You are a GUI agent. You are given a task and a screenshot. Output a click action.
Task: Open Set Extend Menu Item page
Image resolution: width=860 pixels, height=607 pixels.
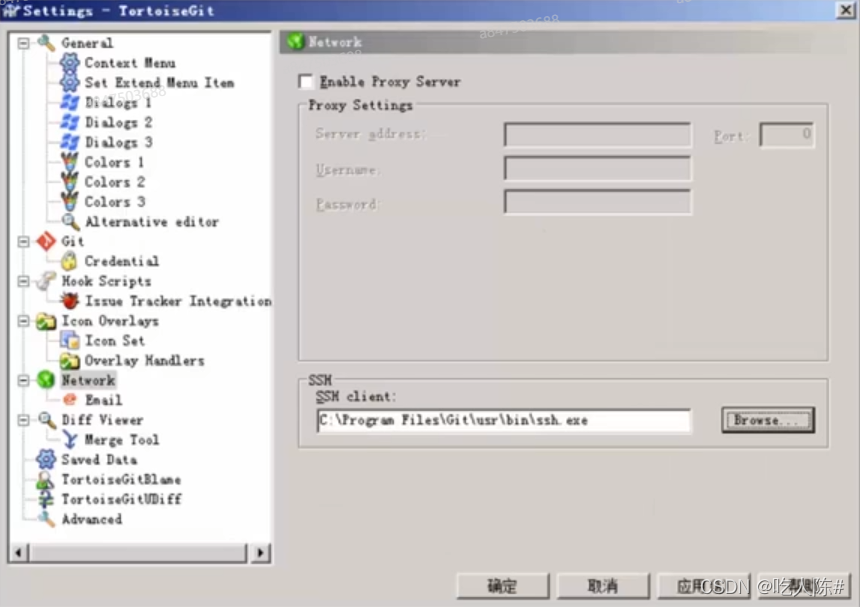tap(159, 83)
